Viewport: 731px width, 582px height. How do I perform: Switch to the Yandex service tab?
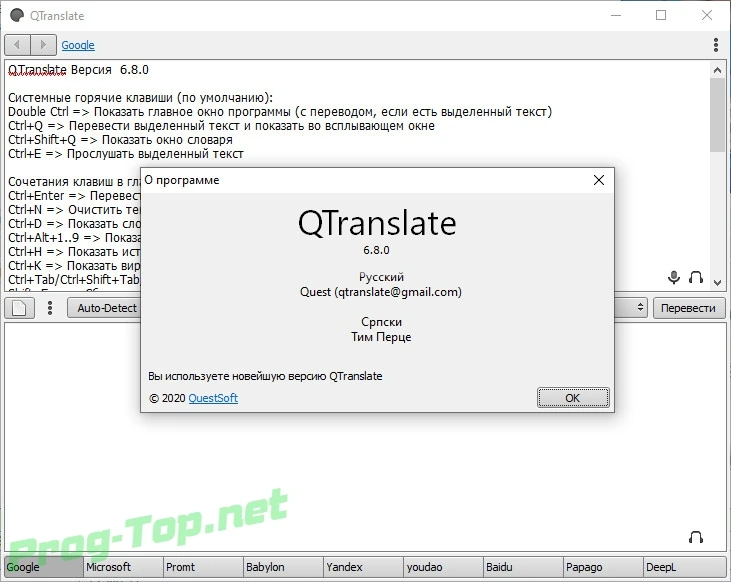click(x=364, y=567)
